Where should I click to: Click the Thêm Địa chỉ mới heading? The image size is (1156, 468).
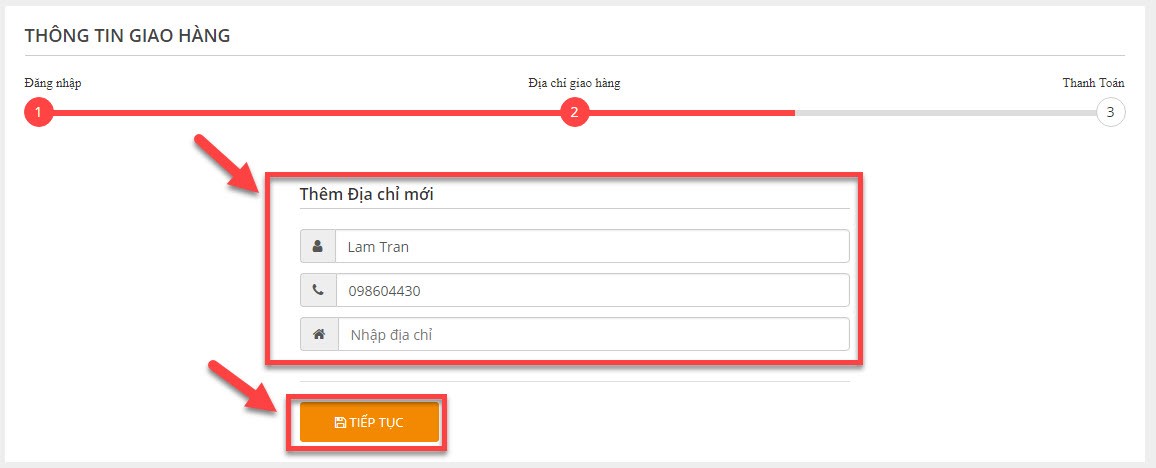tap(366, 195)
